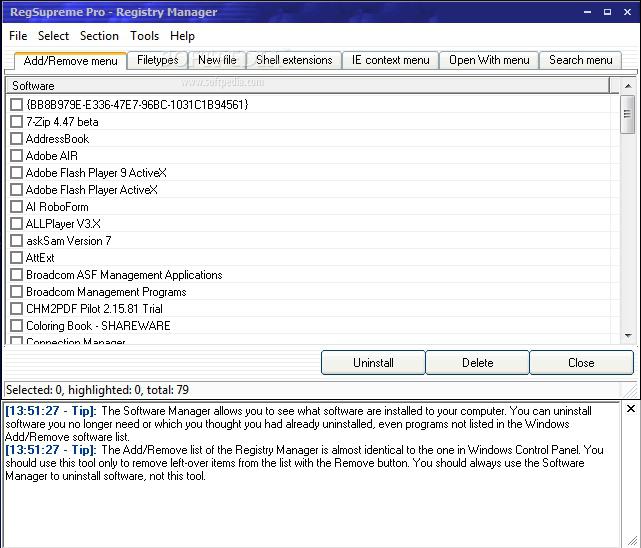The height and width of the screenshot is (548, 641).
Task: Go to the Shell extensions tab
Action: (294, 60)
